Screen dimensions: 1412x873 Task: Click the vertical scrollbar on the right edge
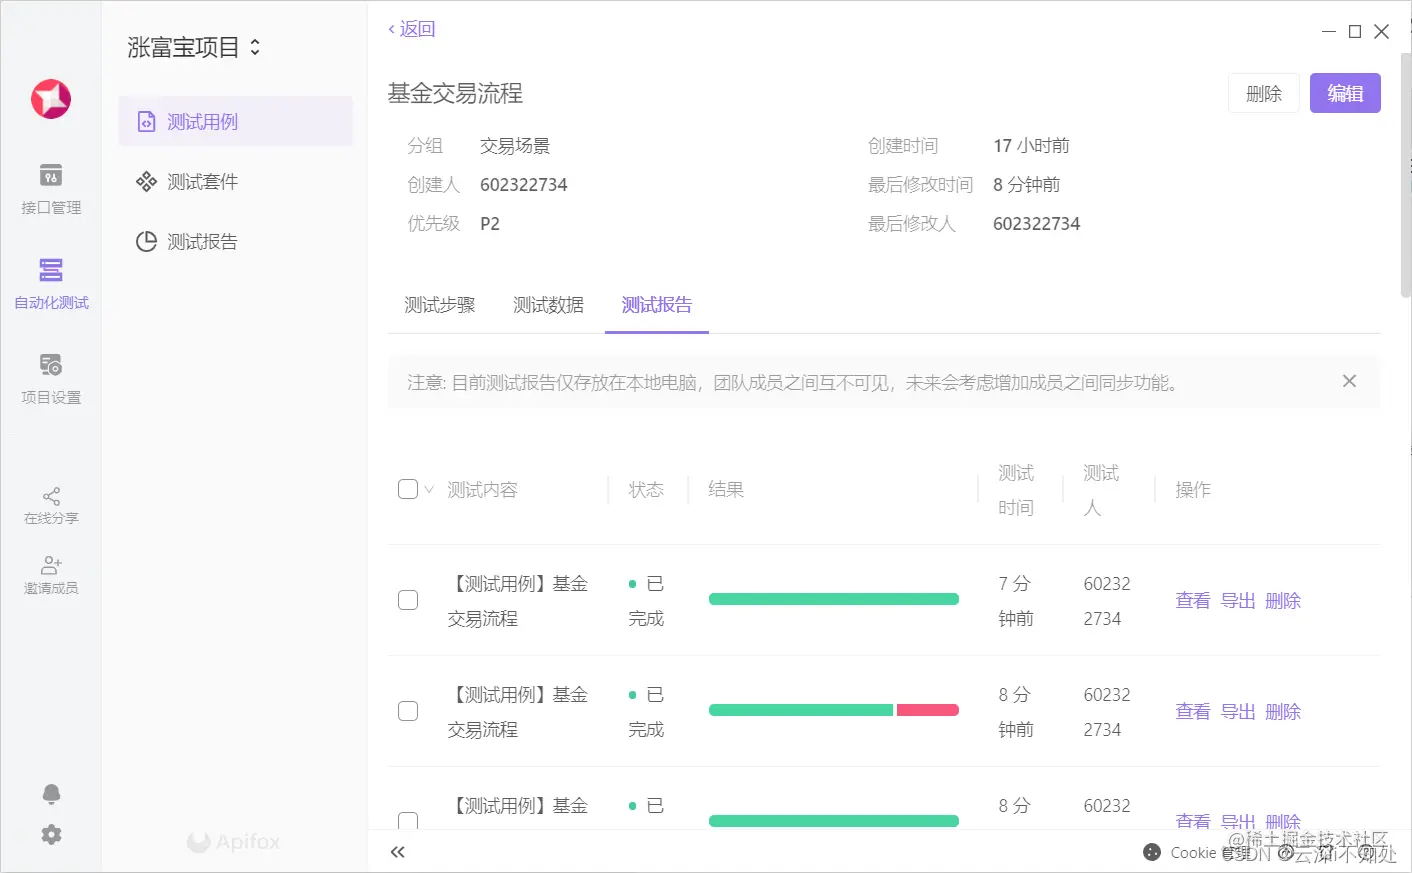[1405, 175]
